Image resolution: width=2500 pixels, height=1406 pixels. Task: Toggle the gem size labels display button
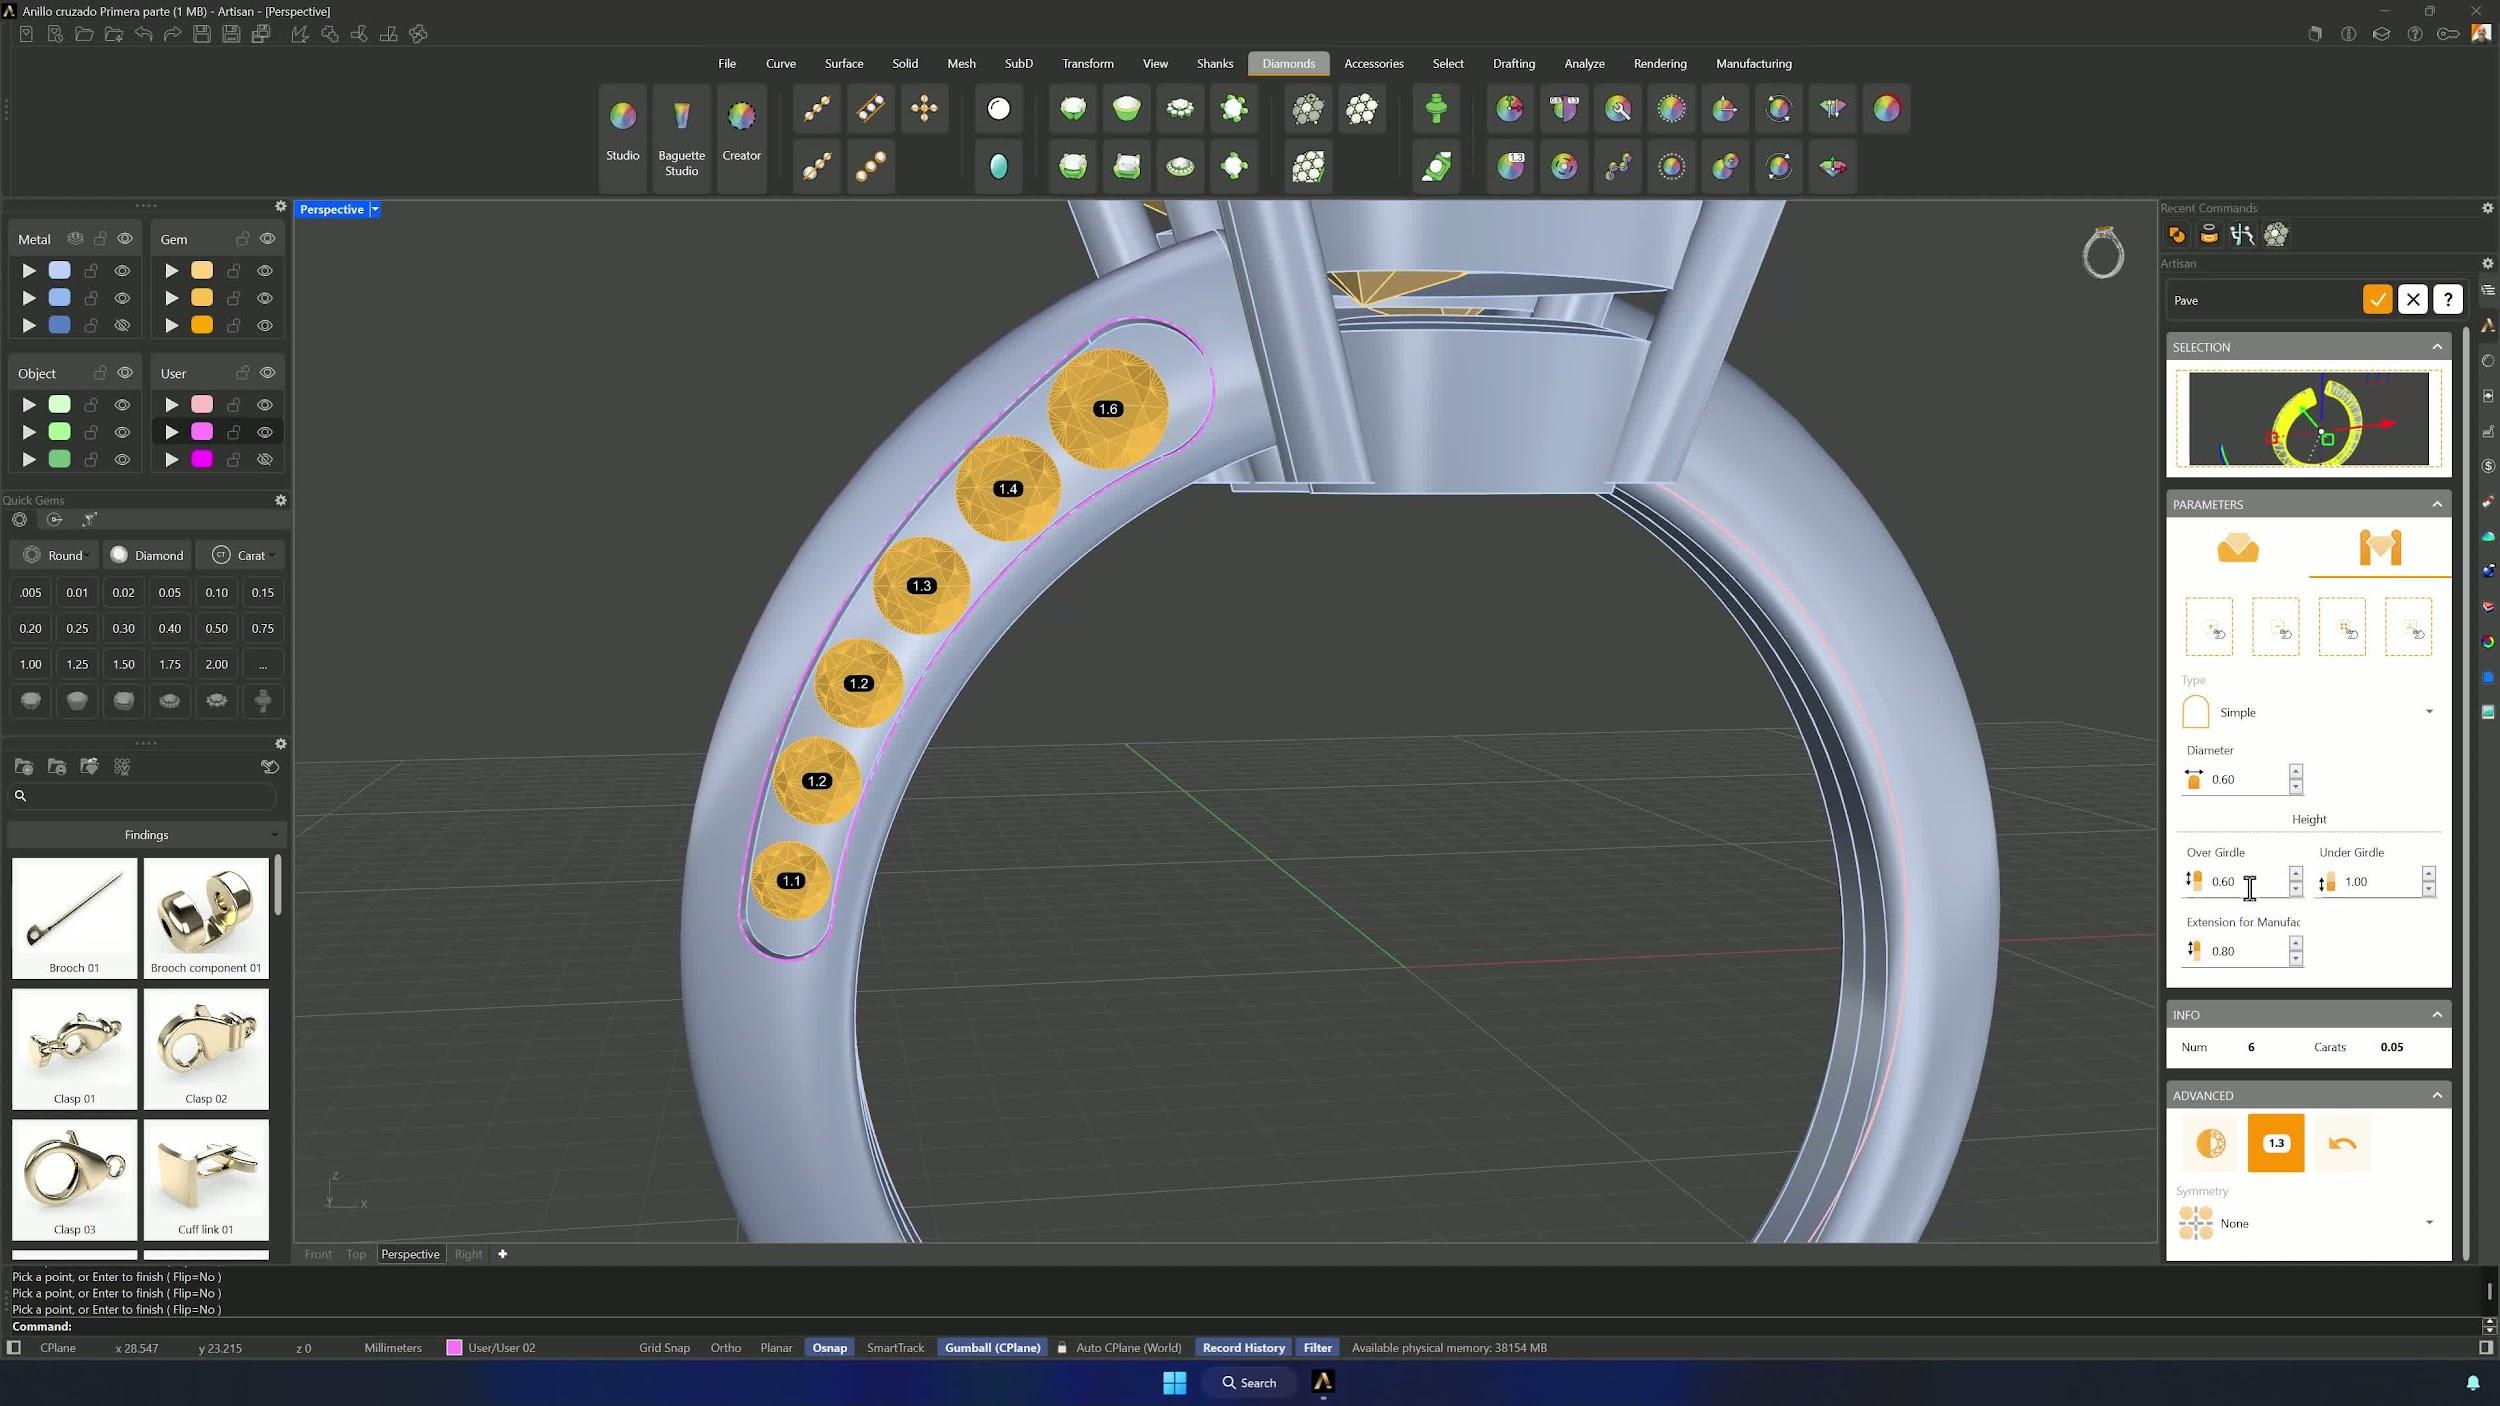coord(2276,1143)
